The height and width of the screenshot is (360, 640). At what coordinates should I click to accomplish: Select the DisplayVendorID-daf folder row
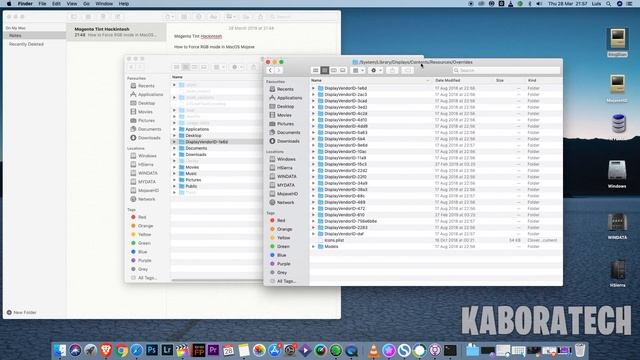click(436, 234)
